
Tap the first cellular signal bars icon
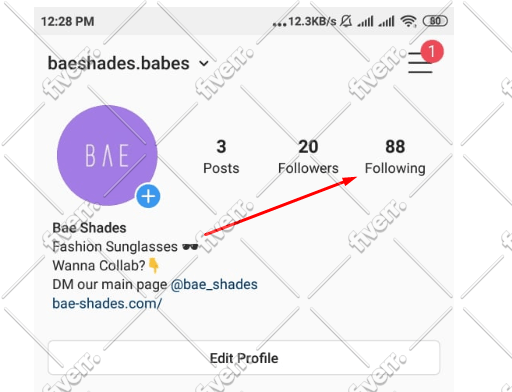[x=365, y=21]
